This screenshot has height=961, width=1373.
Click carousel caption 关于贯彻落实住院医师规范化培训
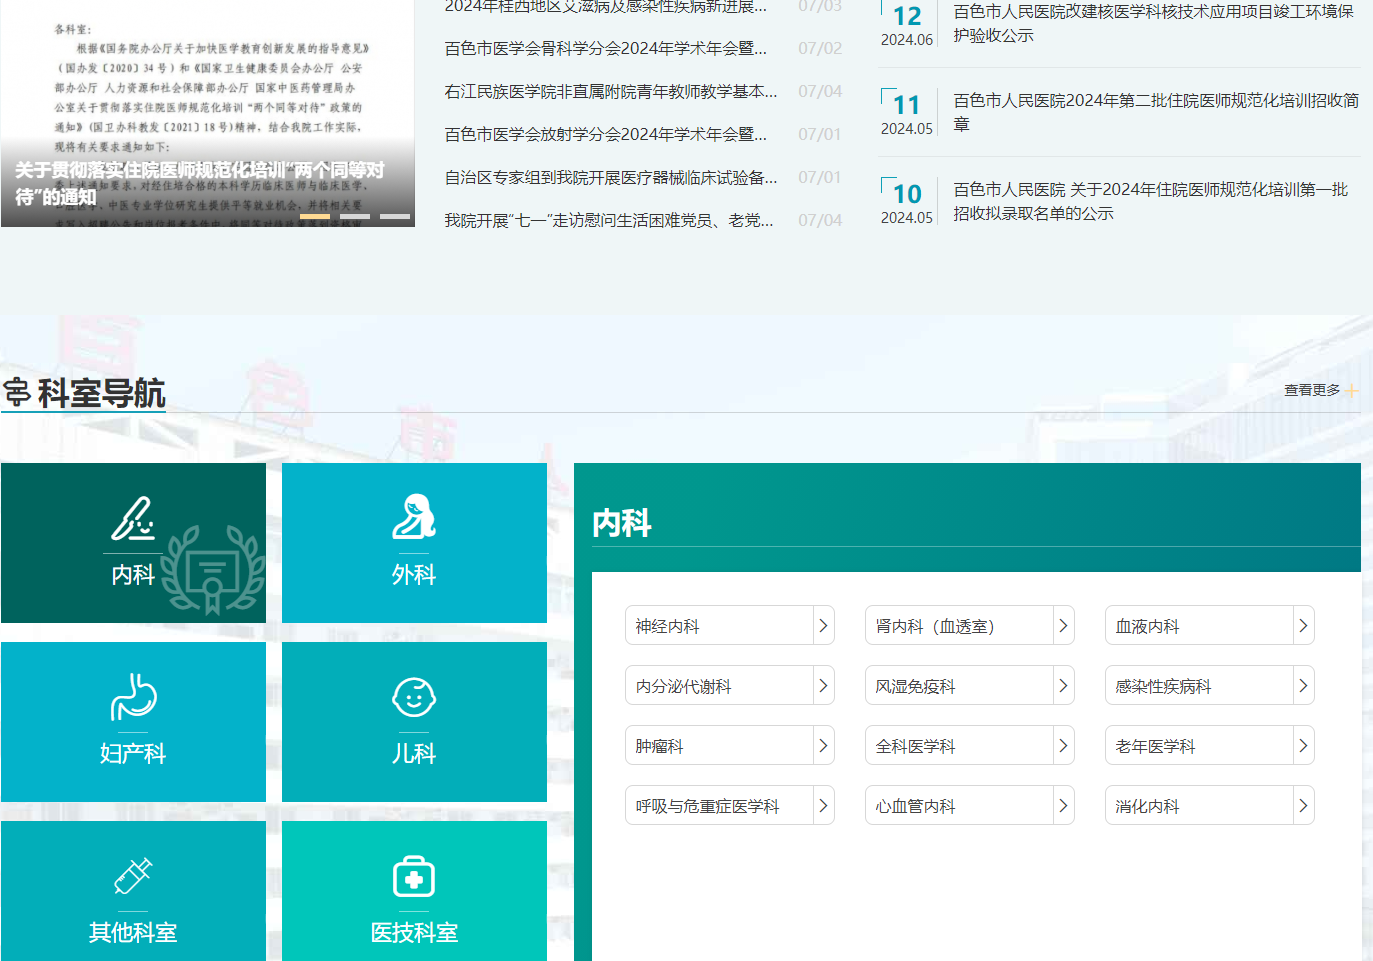(x=200, y=183)
